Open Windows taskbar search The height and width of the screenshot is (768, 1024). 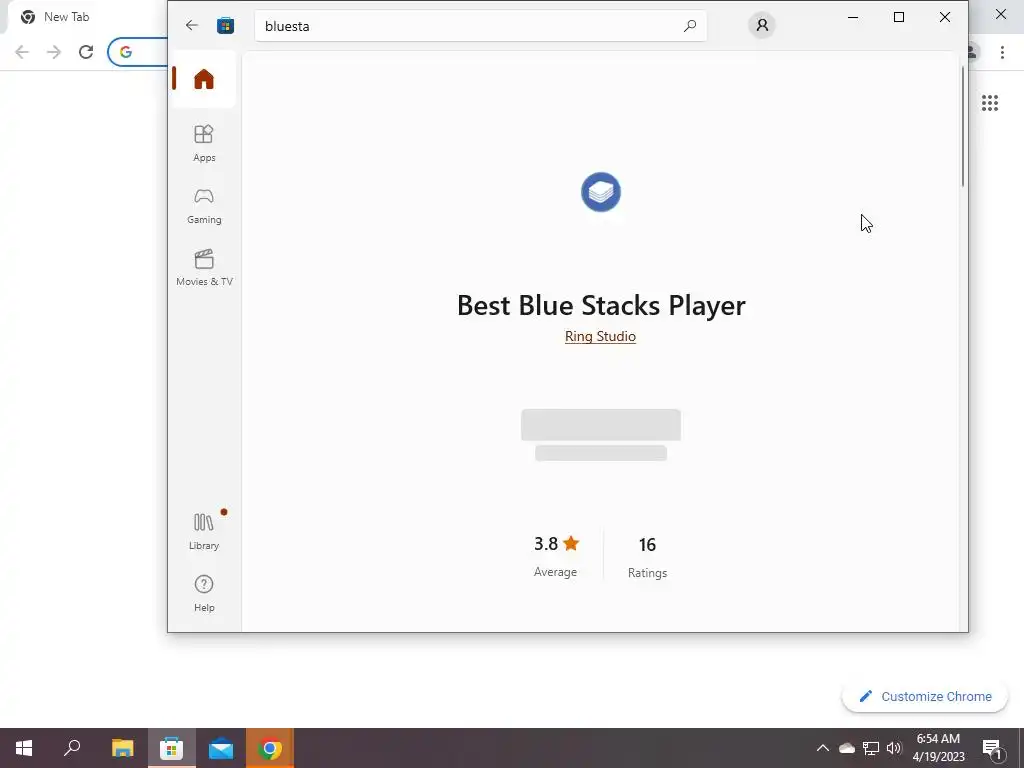(x=72, y=748)
